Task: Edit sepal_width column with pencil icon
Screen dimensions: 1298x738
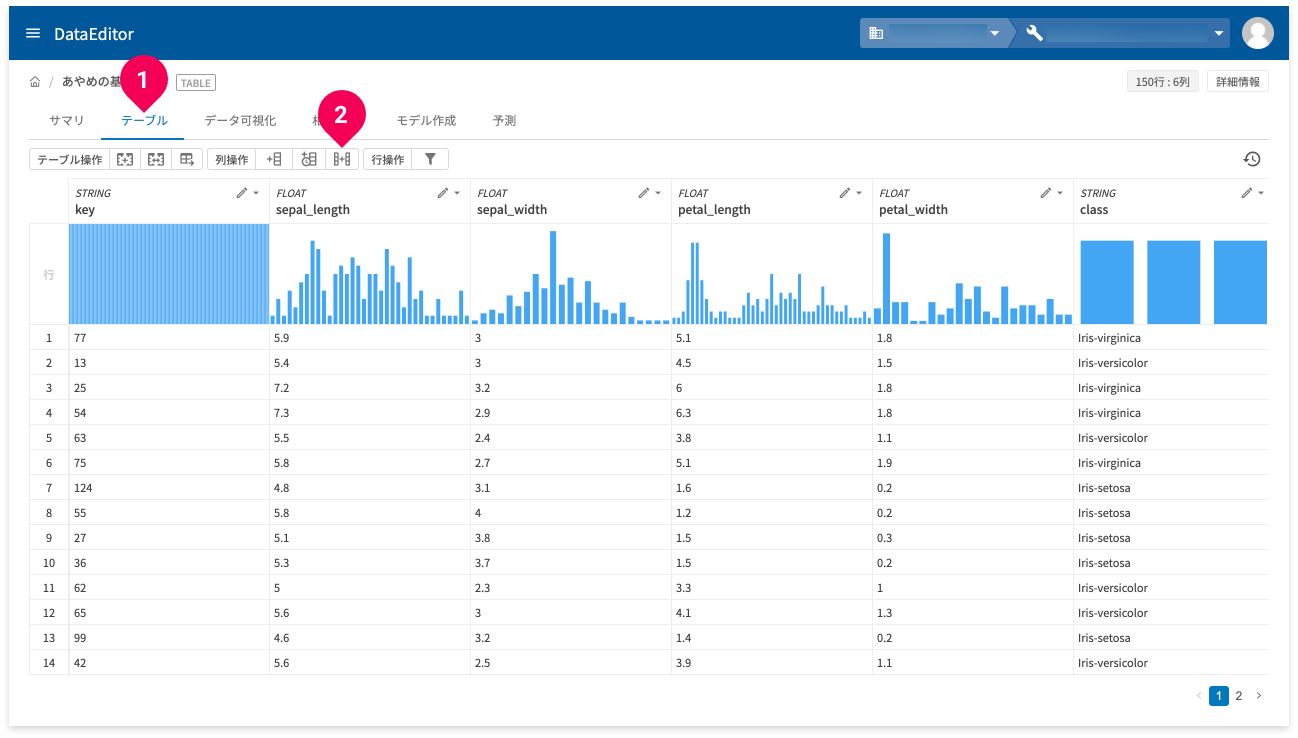Action: click(643, 192)
